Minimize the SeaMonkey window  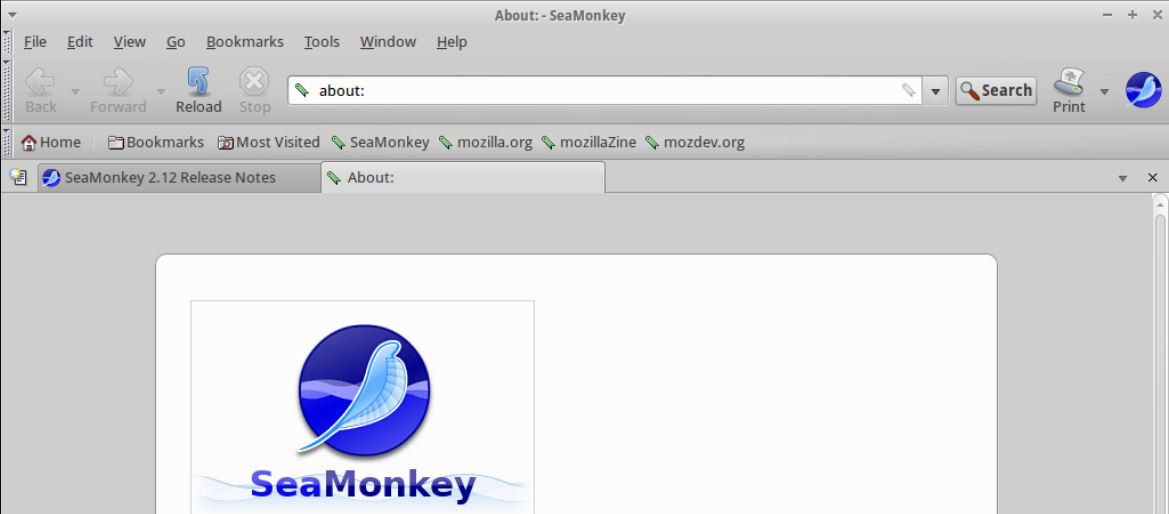tap(1108, 15)
